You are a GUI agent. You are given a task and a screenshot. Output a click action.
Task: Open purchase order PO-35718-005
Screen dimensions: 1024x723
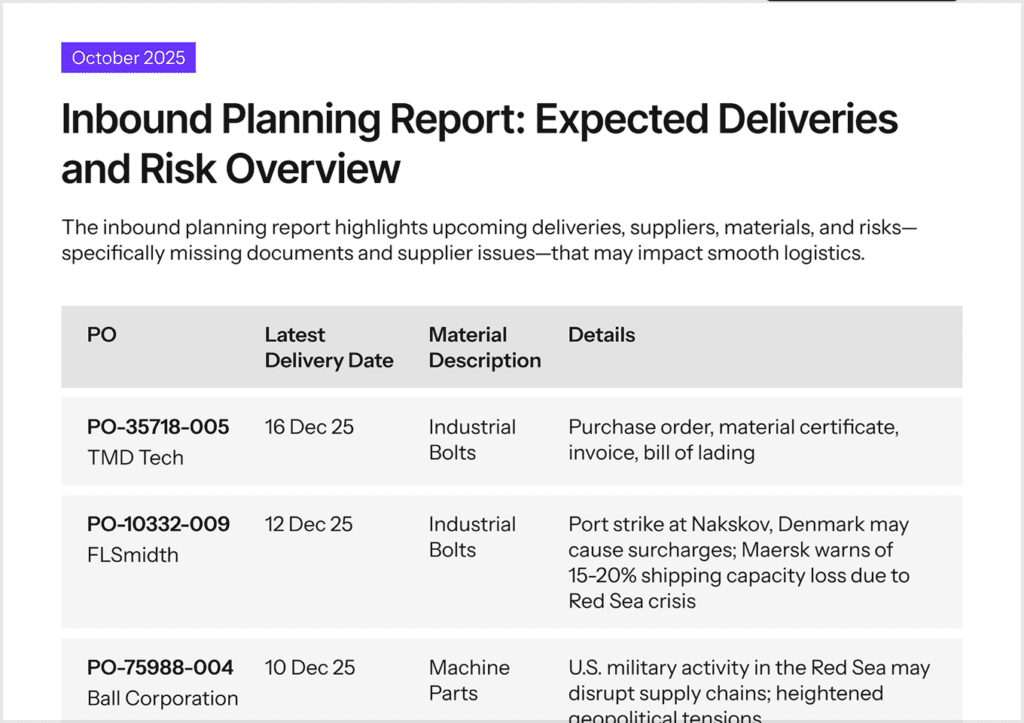tap(158, 427)
